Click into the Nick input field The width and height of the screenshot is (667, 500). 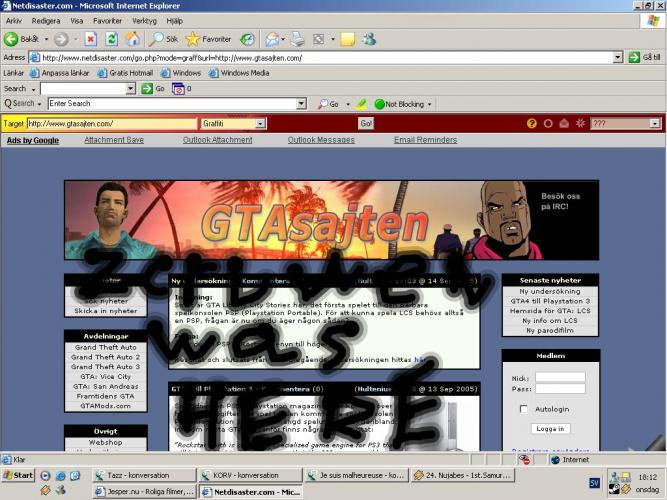pos(560,377)
